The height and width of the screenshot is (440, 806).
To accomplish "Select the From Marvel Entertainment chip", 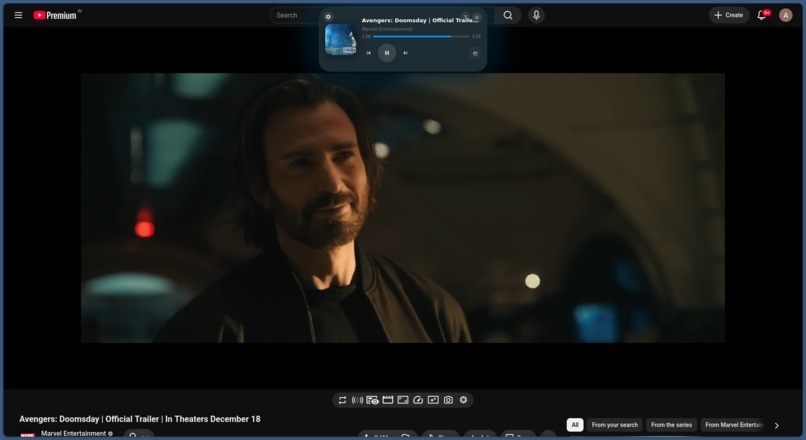I will [734, 425].
